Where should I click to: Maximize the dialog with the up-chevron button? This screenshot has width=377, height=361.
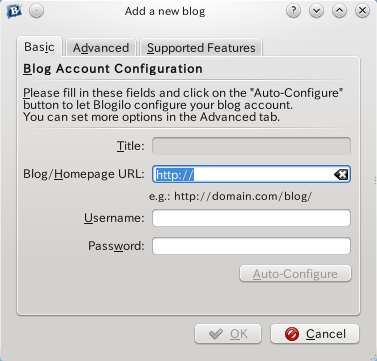pos(339,11)
